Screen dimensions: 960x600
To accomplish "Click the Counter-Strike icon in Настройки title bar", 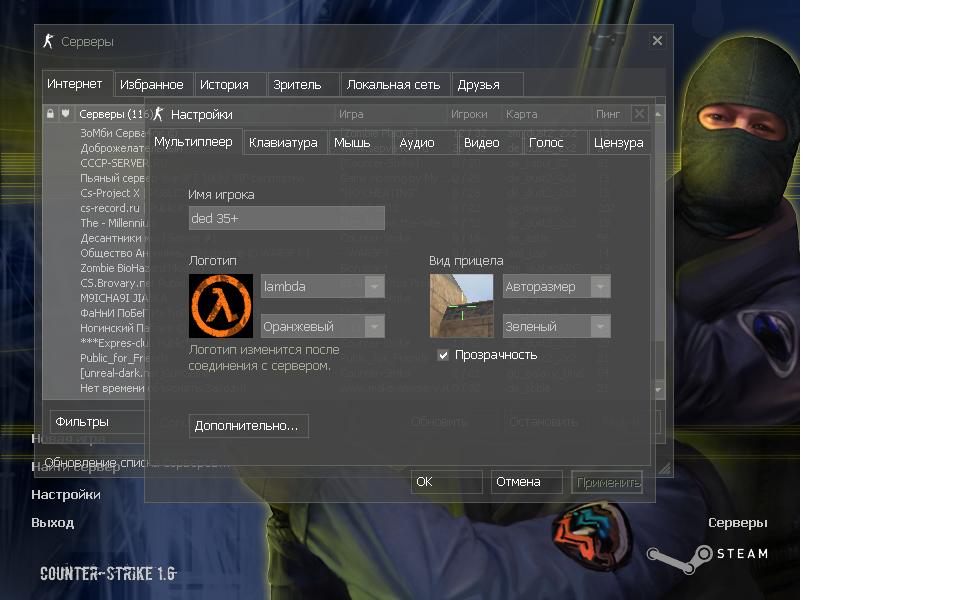I will 159,114.
